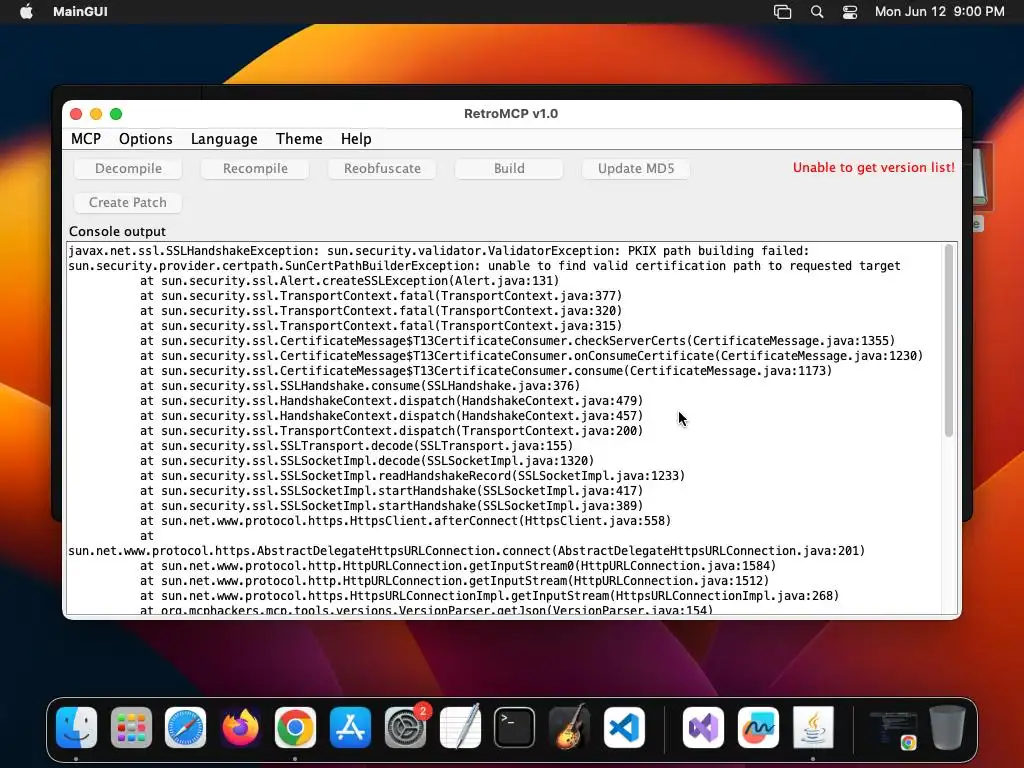This screenshot has height=768, width=1024.
Task: Click the date and time in menu bar
Action: tap(939, 11)
